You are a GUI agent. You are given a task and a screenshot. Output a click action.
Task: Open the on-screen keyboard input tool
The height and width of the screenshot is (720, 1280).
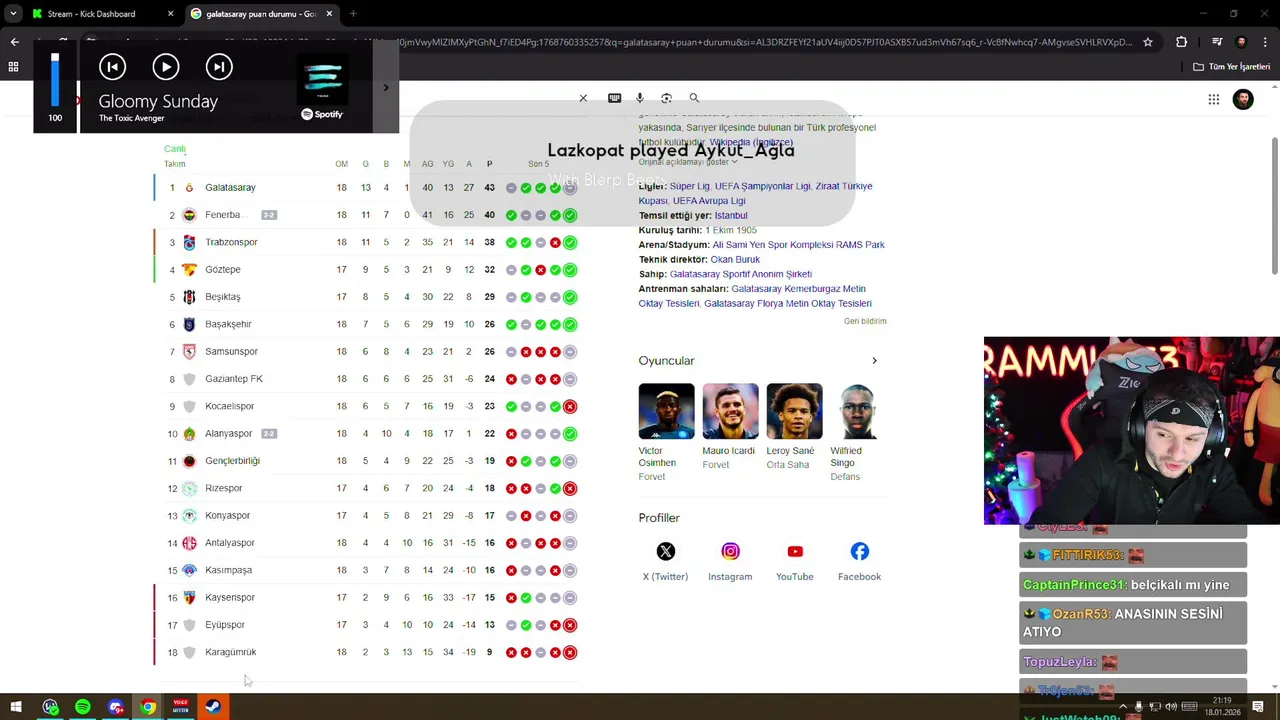614,98
